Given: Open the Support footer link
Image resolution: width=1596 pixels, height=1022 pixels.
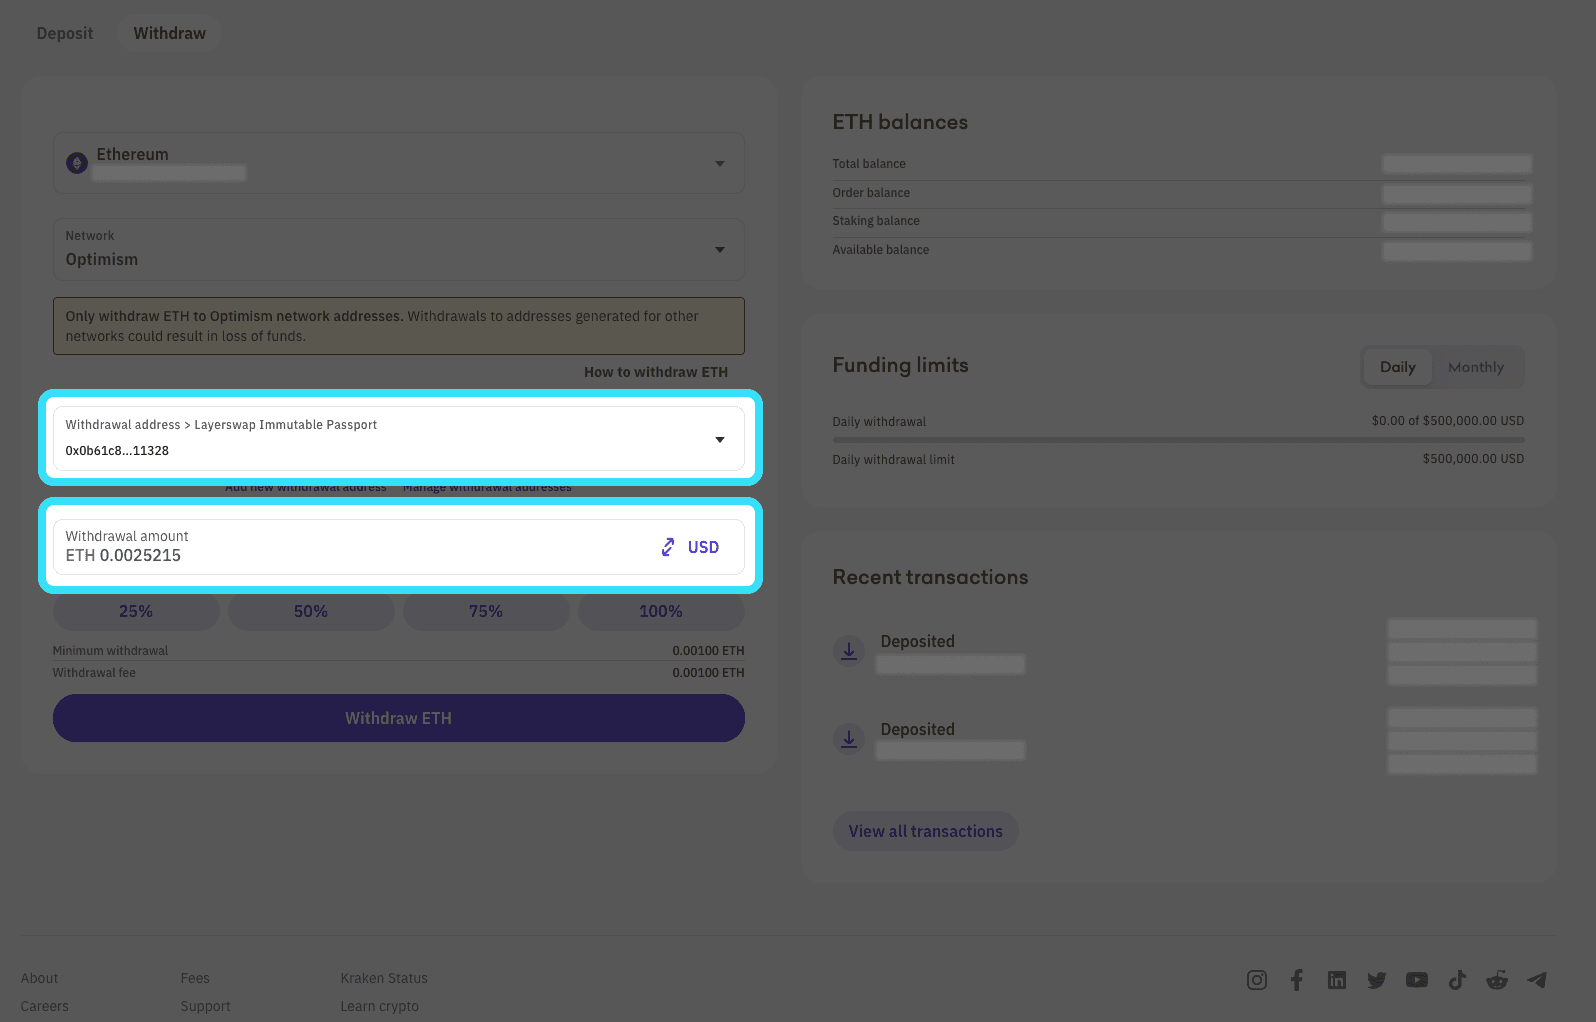Looking at the screenshot, I should click(x=206, y=1006).
